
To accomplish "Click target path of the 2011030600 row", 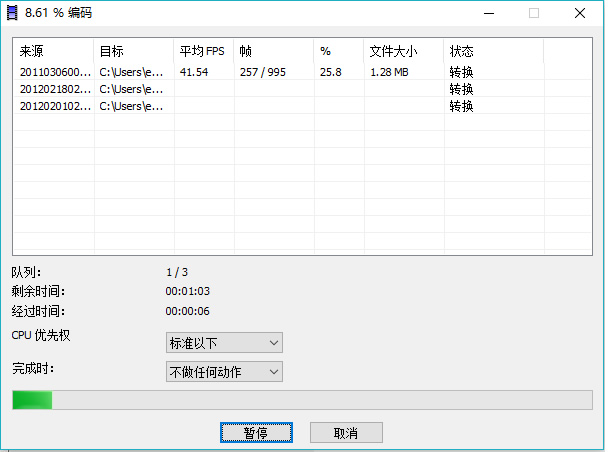I will coord(131,72).
